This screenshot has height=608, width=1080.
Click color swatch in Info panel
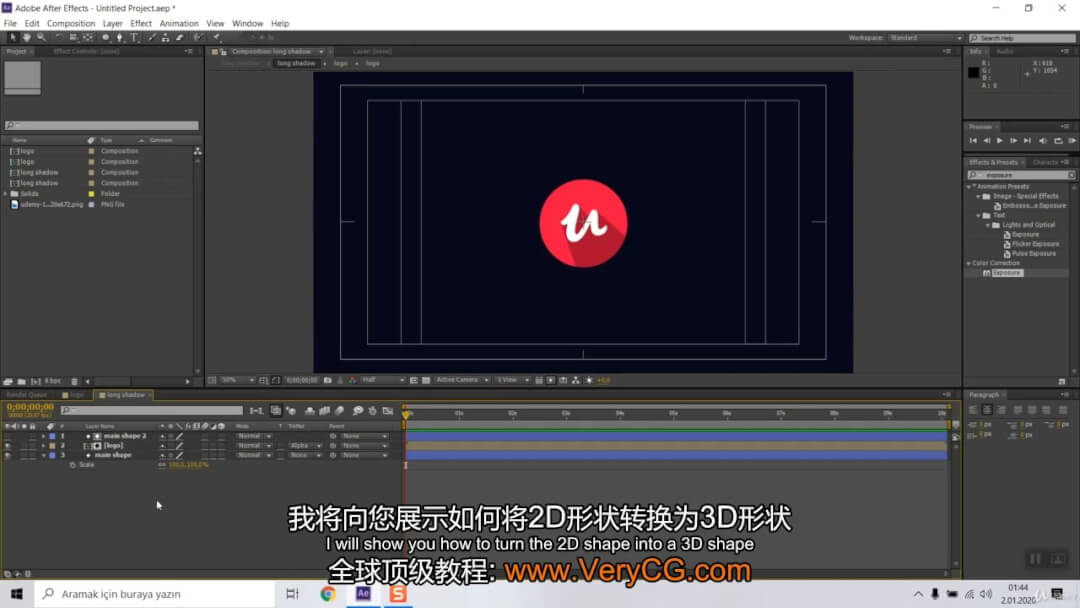click(x=973, y=72)
